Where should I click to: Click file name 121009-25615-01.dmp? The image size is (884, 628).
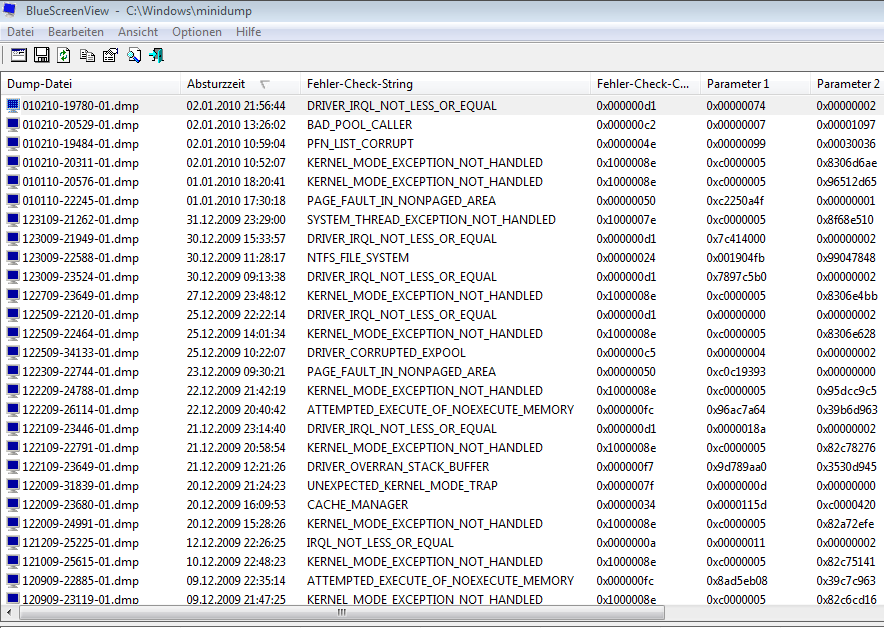pos(81,561)
